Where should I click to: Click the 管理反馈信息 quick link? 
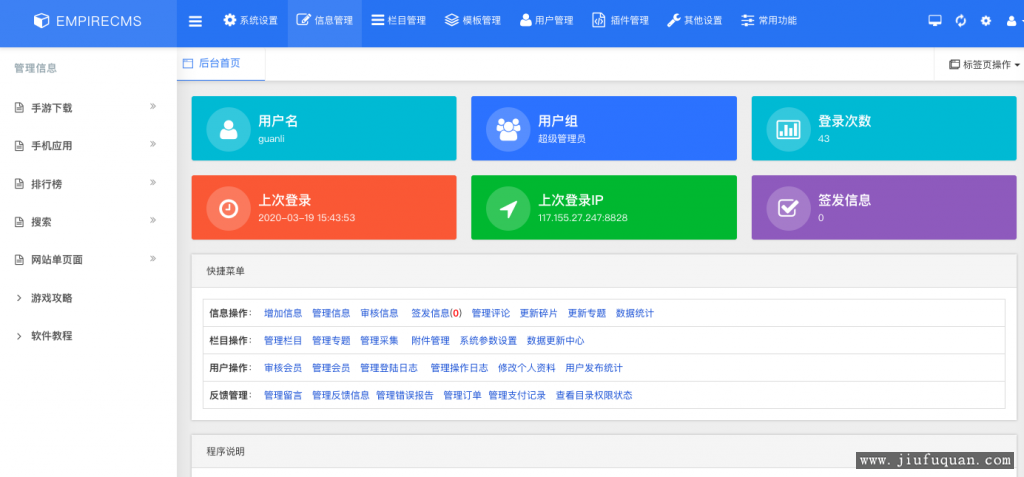pos(341,395)
